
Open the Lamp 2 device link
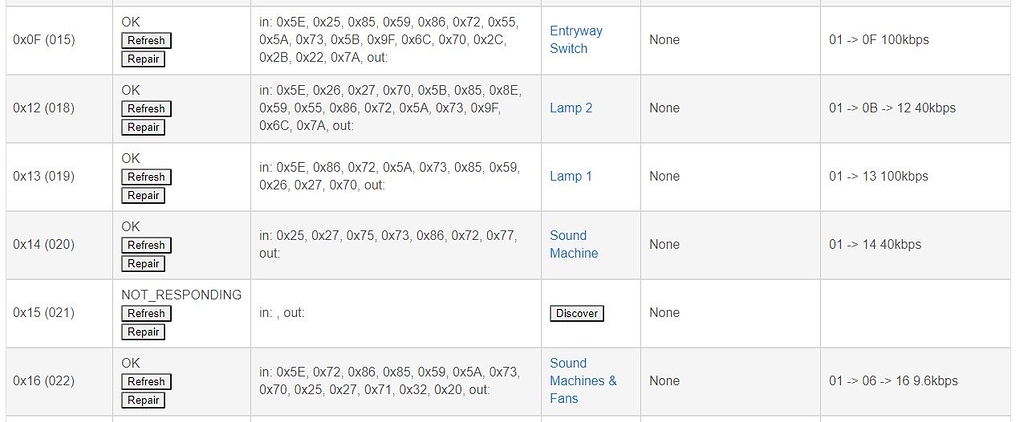(571, 108)
